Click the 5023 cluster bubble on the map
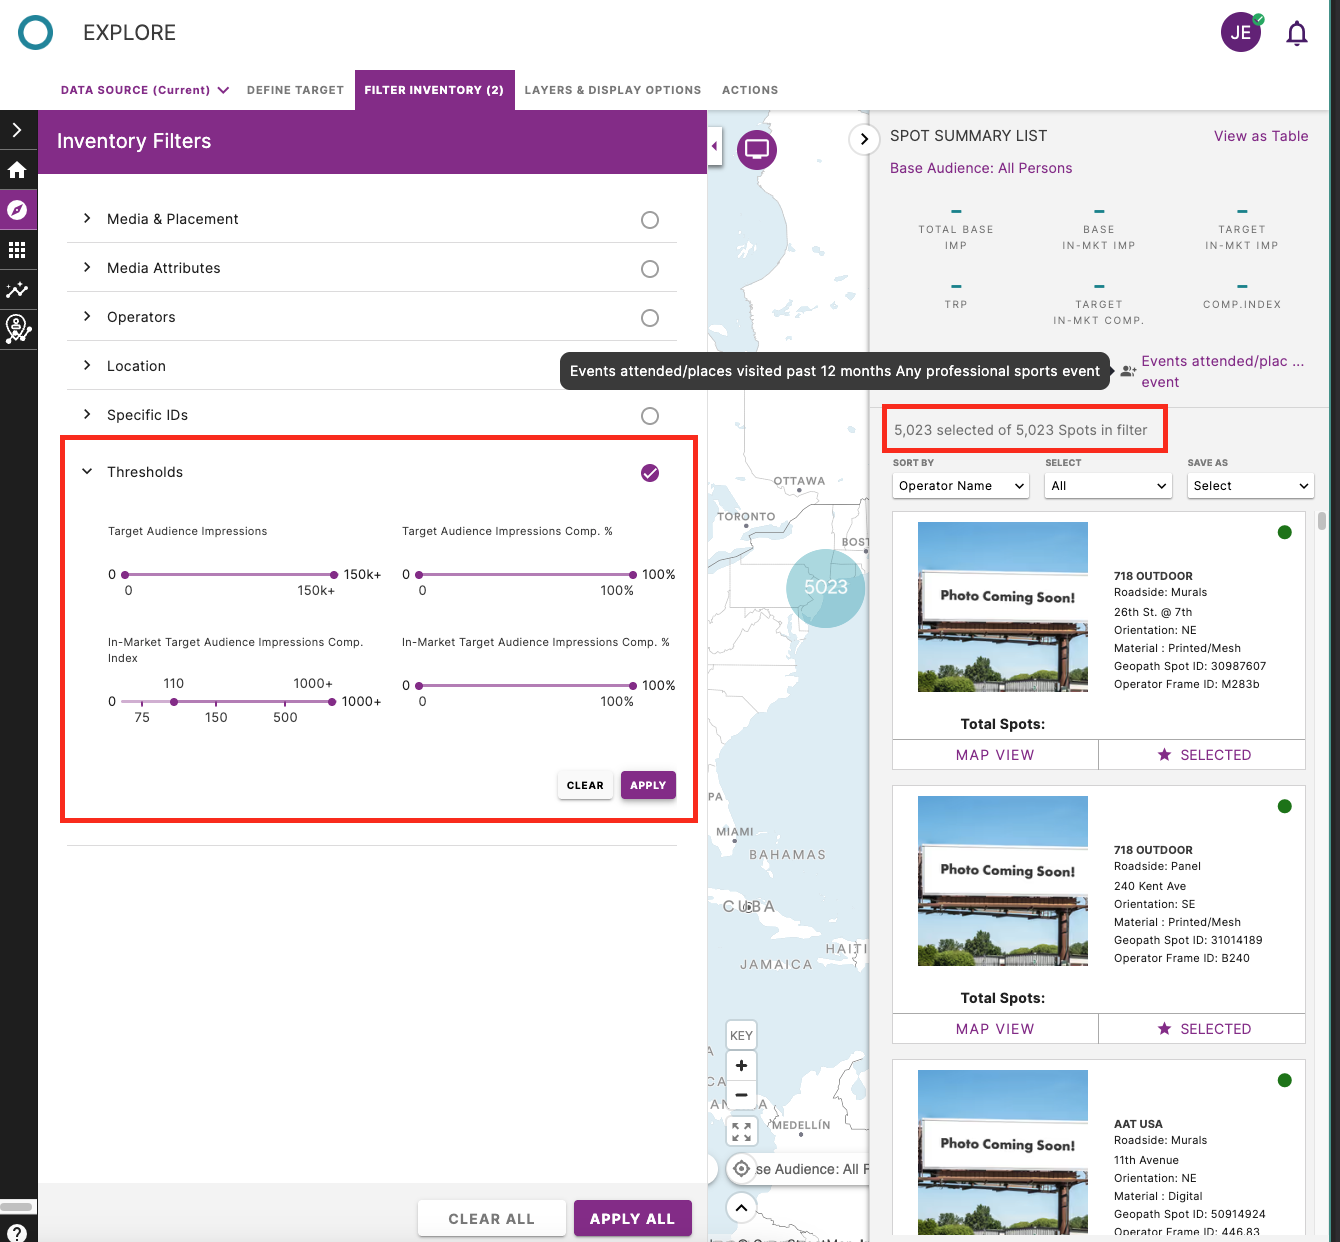This screenshot has height=1242, width=1340. tap(826, 588)
